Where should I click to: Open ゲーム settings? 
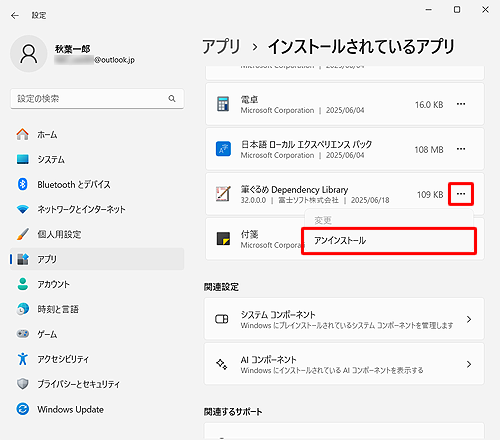tap(97, 334)
